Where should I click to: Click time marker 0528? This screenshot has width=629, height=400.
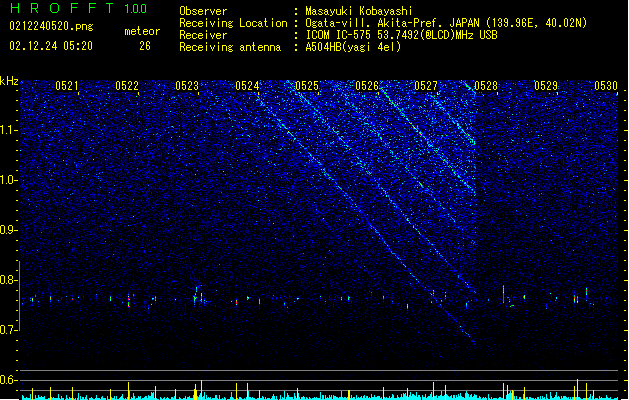486,85
